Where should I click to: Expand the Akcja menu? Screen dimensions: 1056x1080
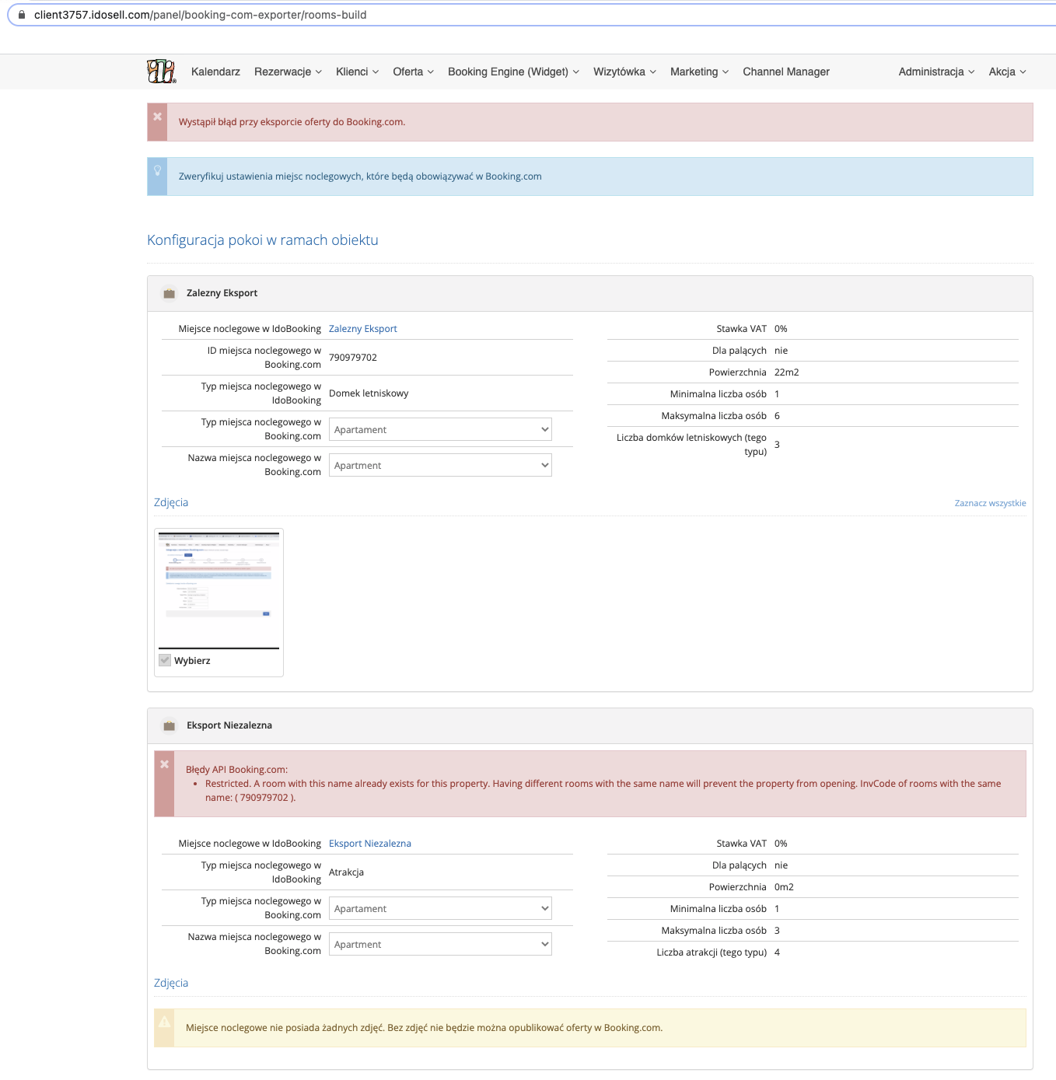(x=1007, y=72)
